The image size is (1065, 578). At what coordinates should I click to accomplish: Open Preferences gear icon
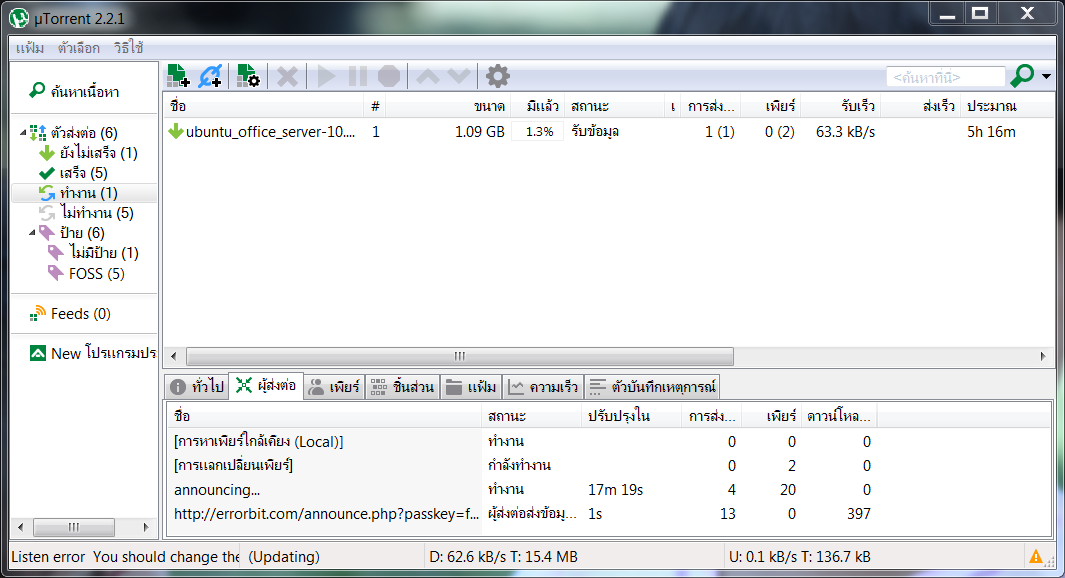click(x=498, y=76)
